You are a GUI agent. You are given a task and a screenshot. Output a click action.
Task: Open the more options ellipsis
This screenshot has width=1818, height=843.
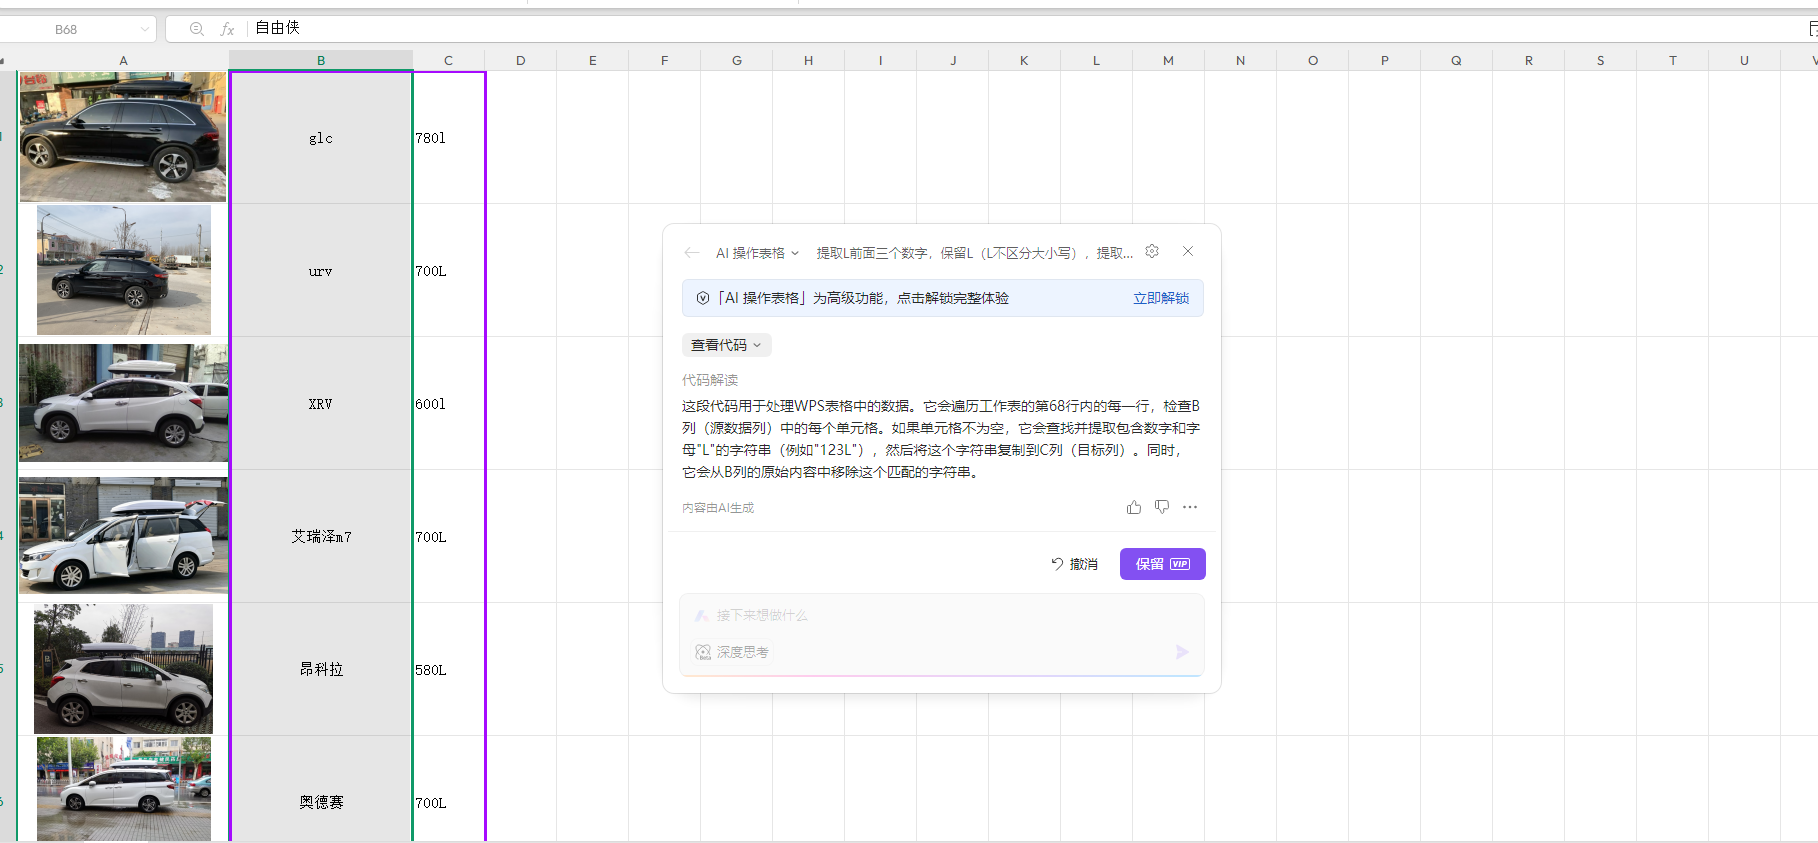click(1190, 507)
